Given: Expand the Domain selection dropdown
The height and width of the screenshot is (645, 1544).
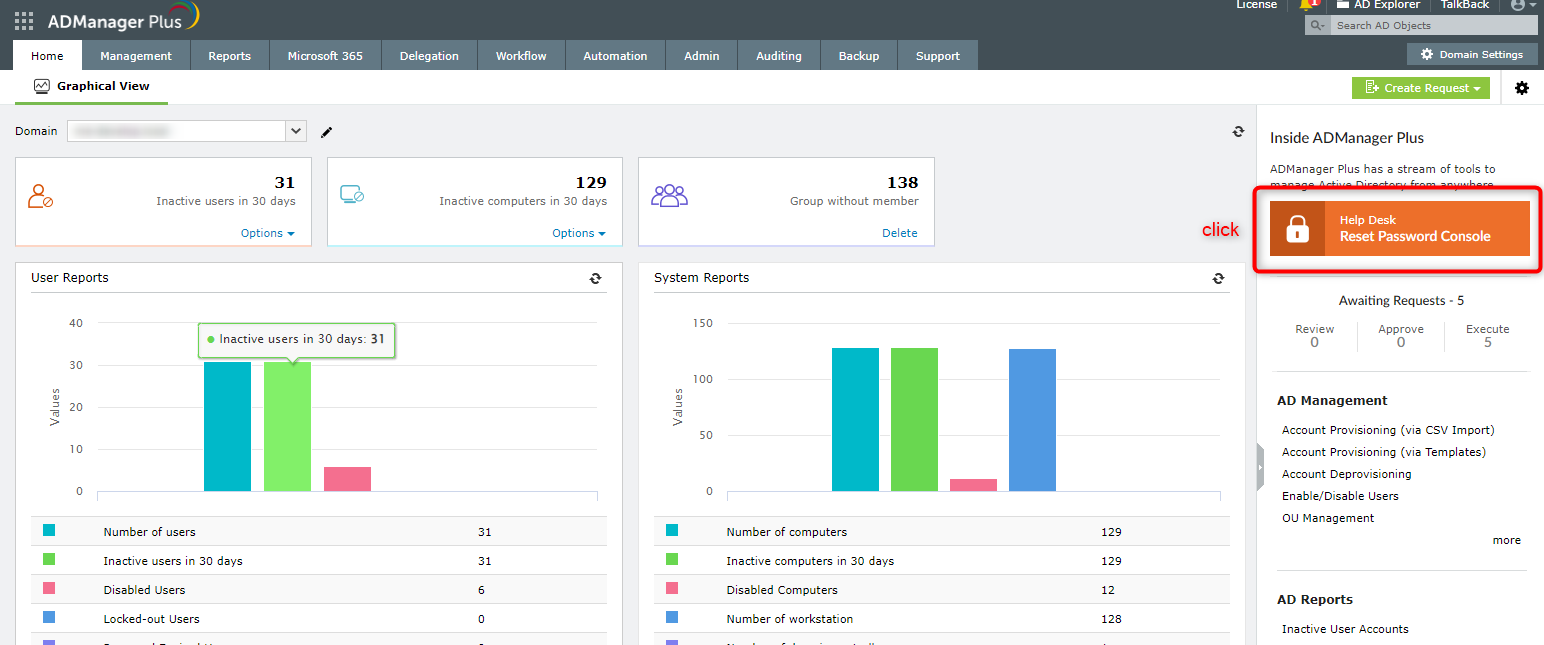Looking at the screenshot, I should coord(296,131).
